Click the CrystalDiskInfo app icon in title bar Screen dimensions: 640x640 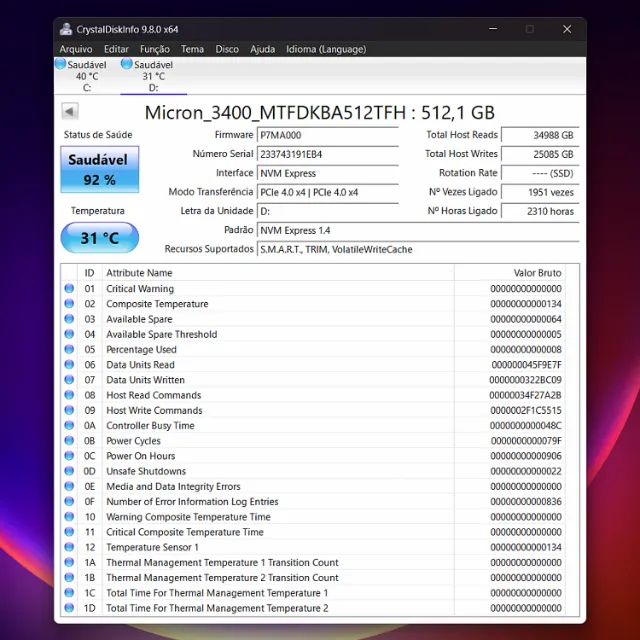pyautogui.click(x=65, y=29)
